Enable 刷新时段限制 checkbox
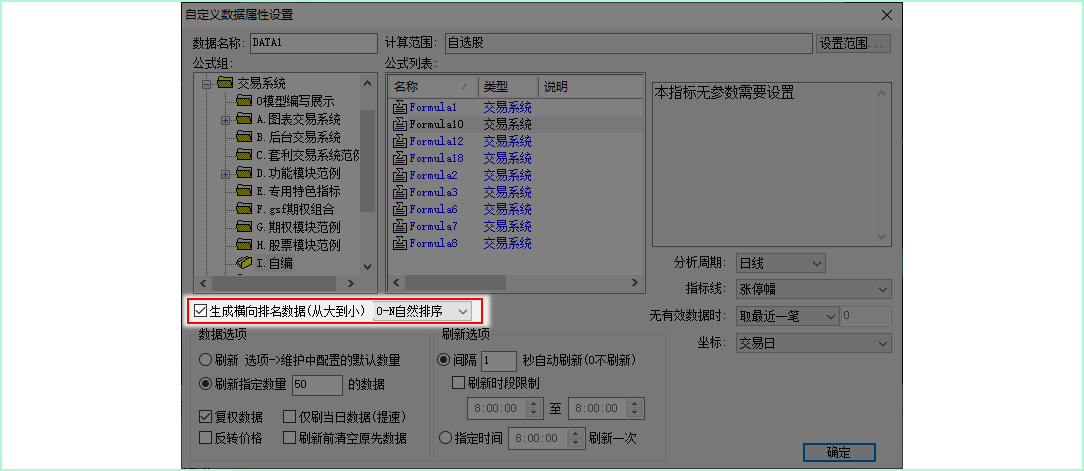Image resolution: width=1084 pixels, height=471 pixels. [458, 382]
